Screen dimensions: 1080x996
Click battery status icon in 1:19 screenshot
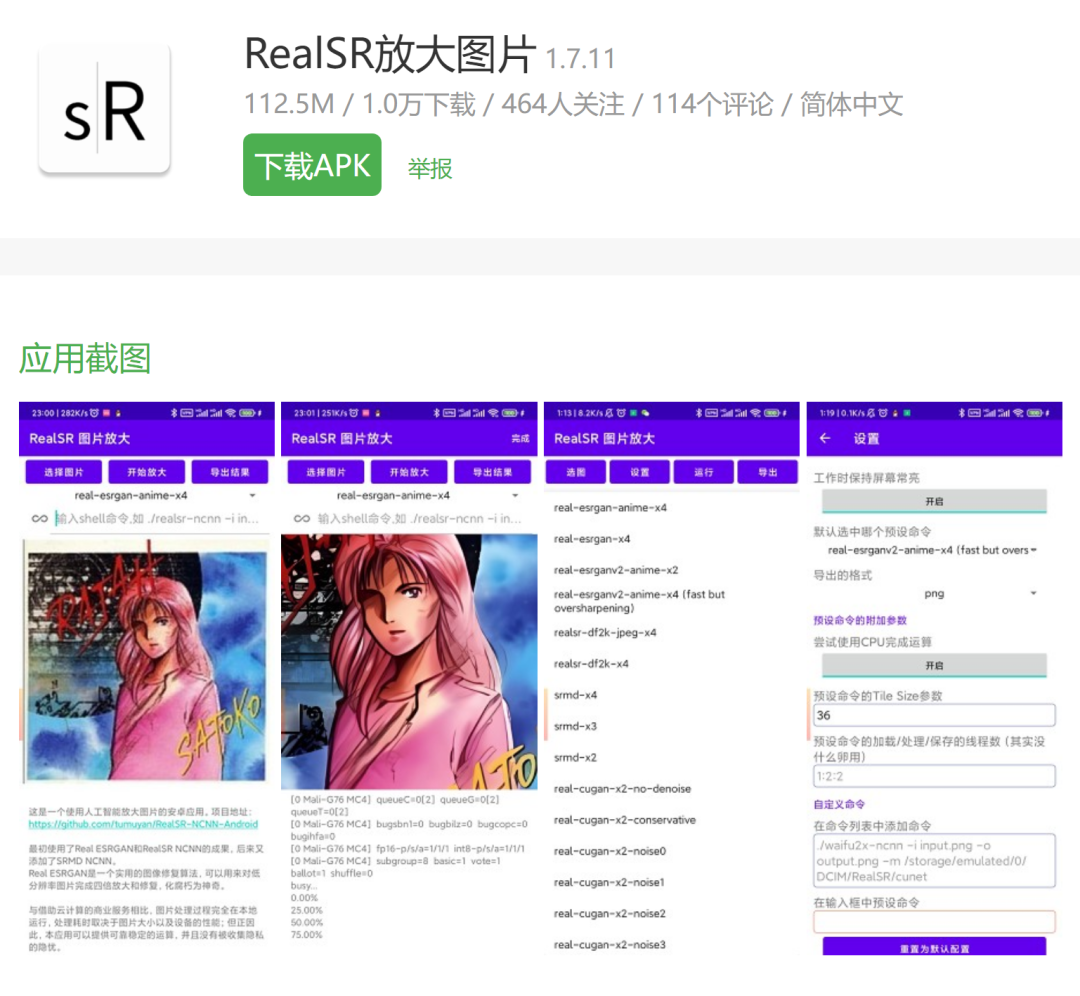[1035, 413]
